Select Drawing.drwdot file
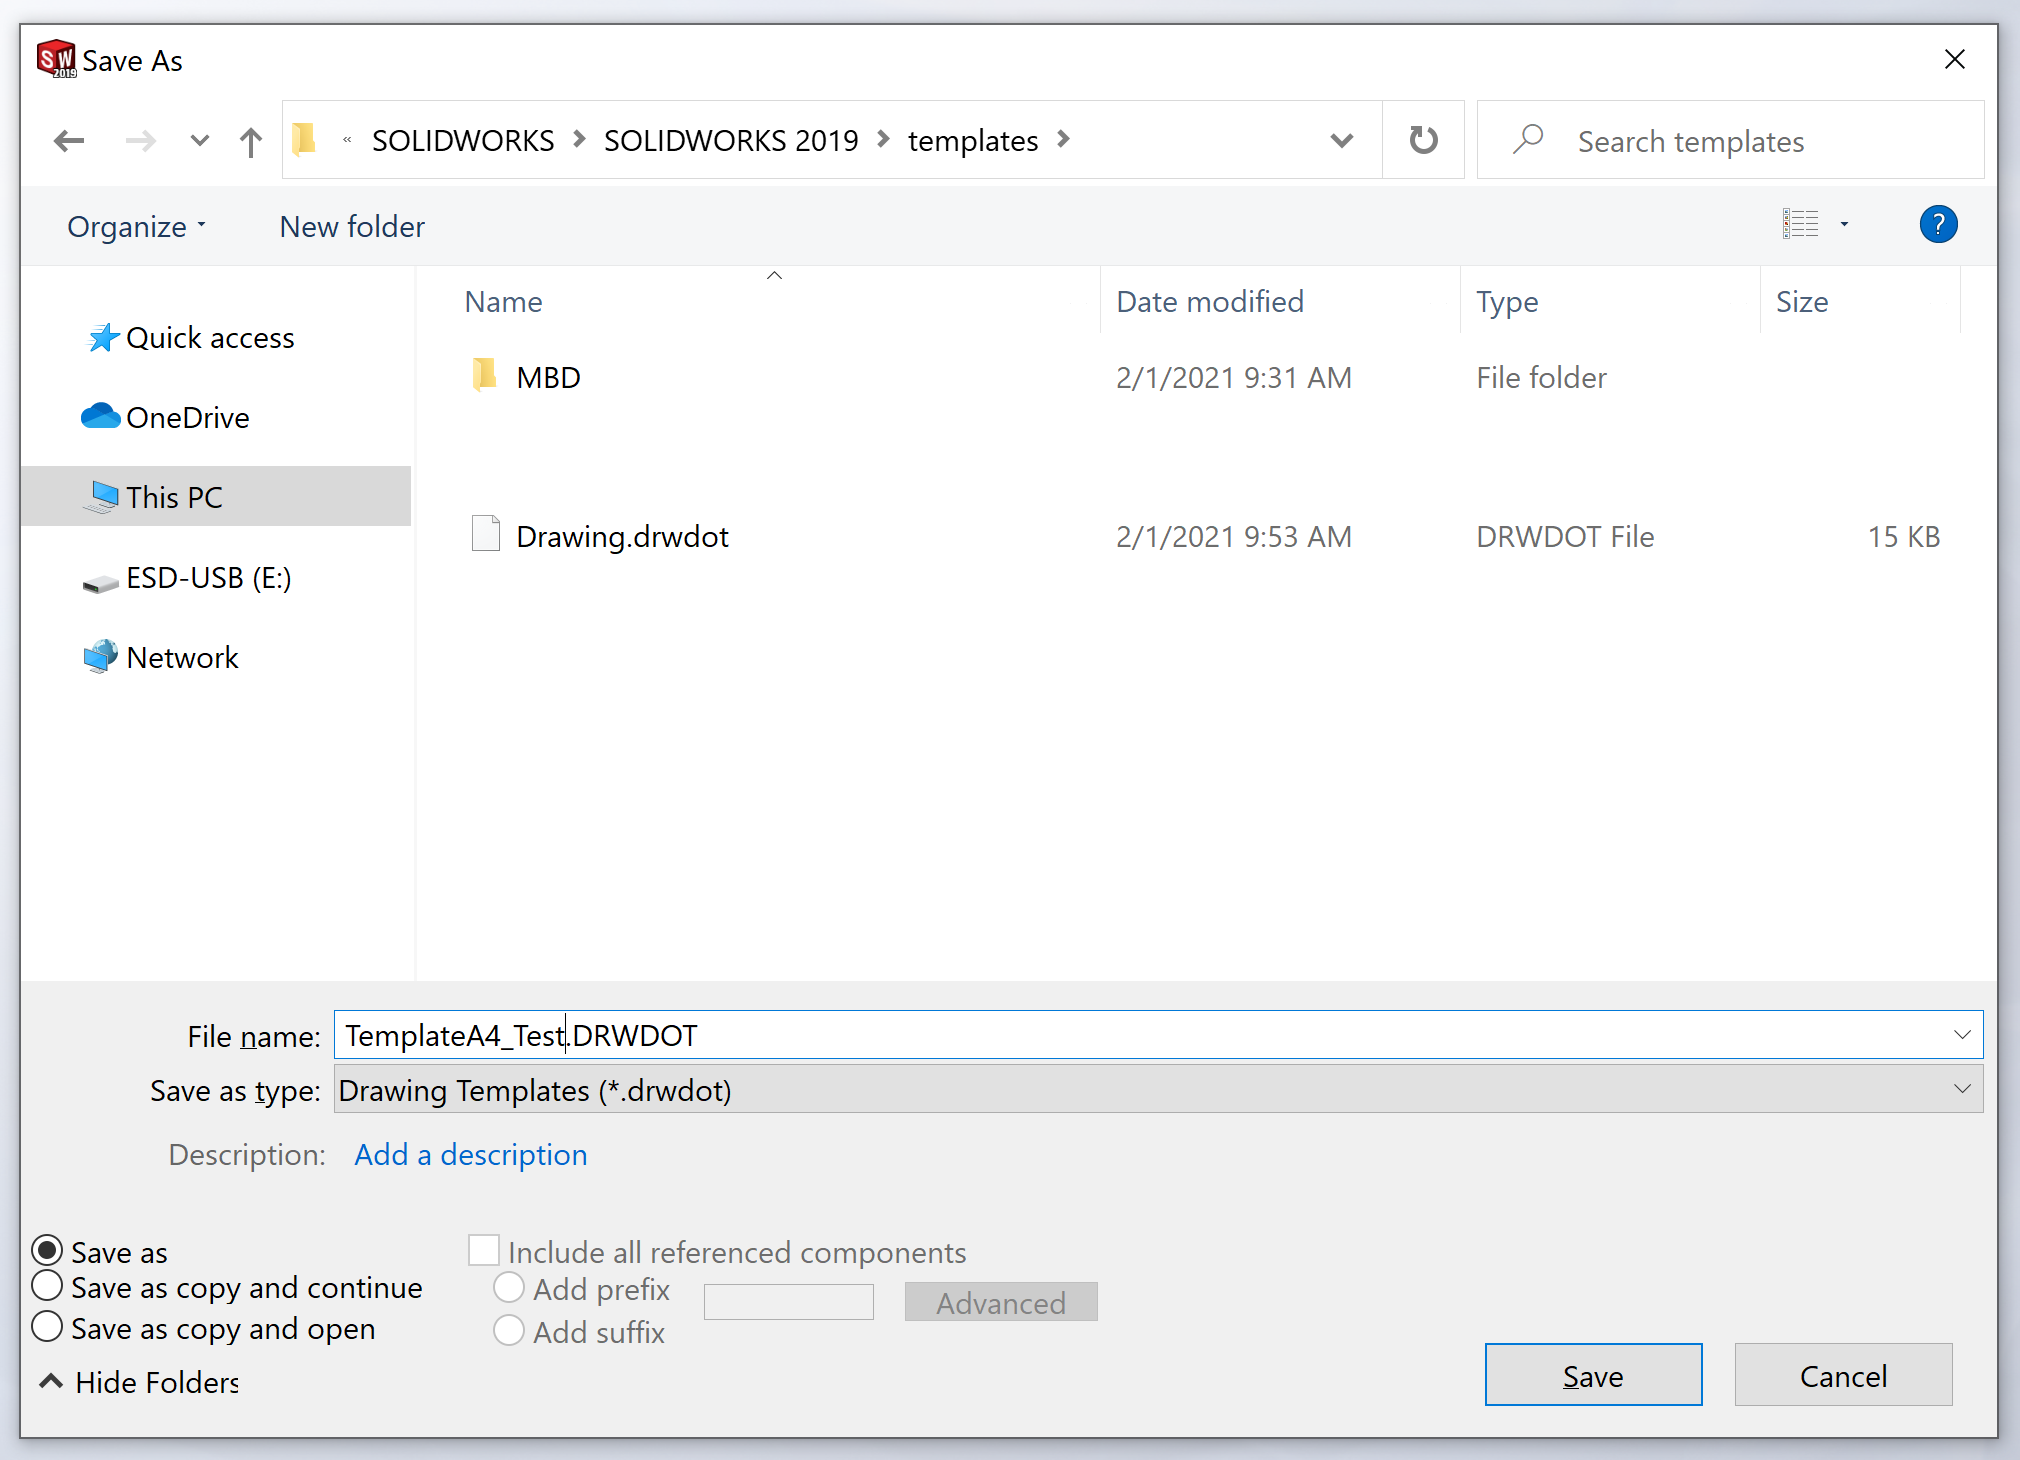This screenshot has width=2020, height=1460. [x=622, y=536]
